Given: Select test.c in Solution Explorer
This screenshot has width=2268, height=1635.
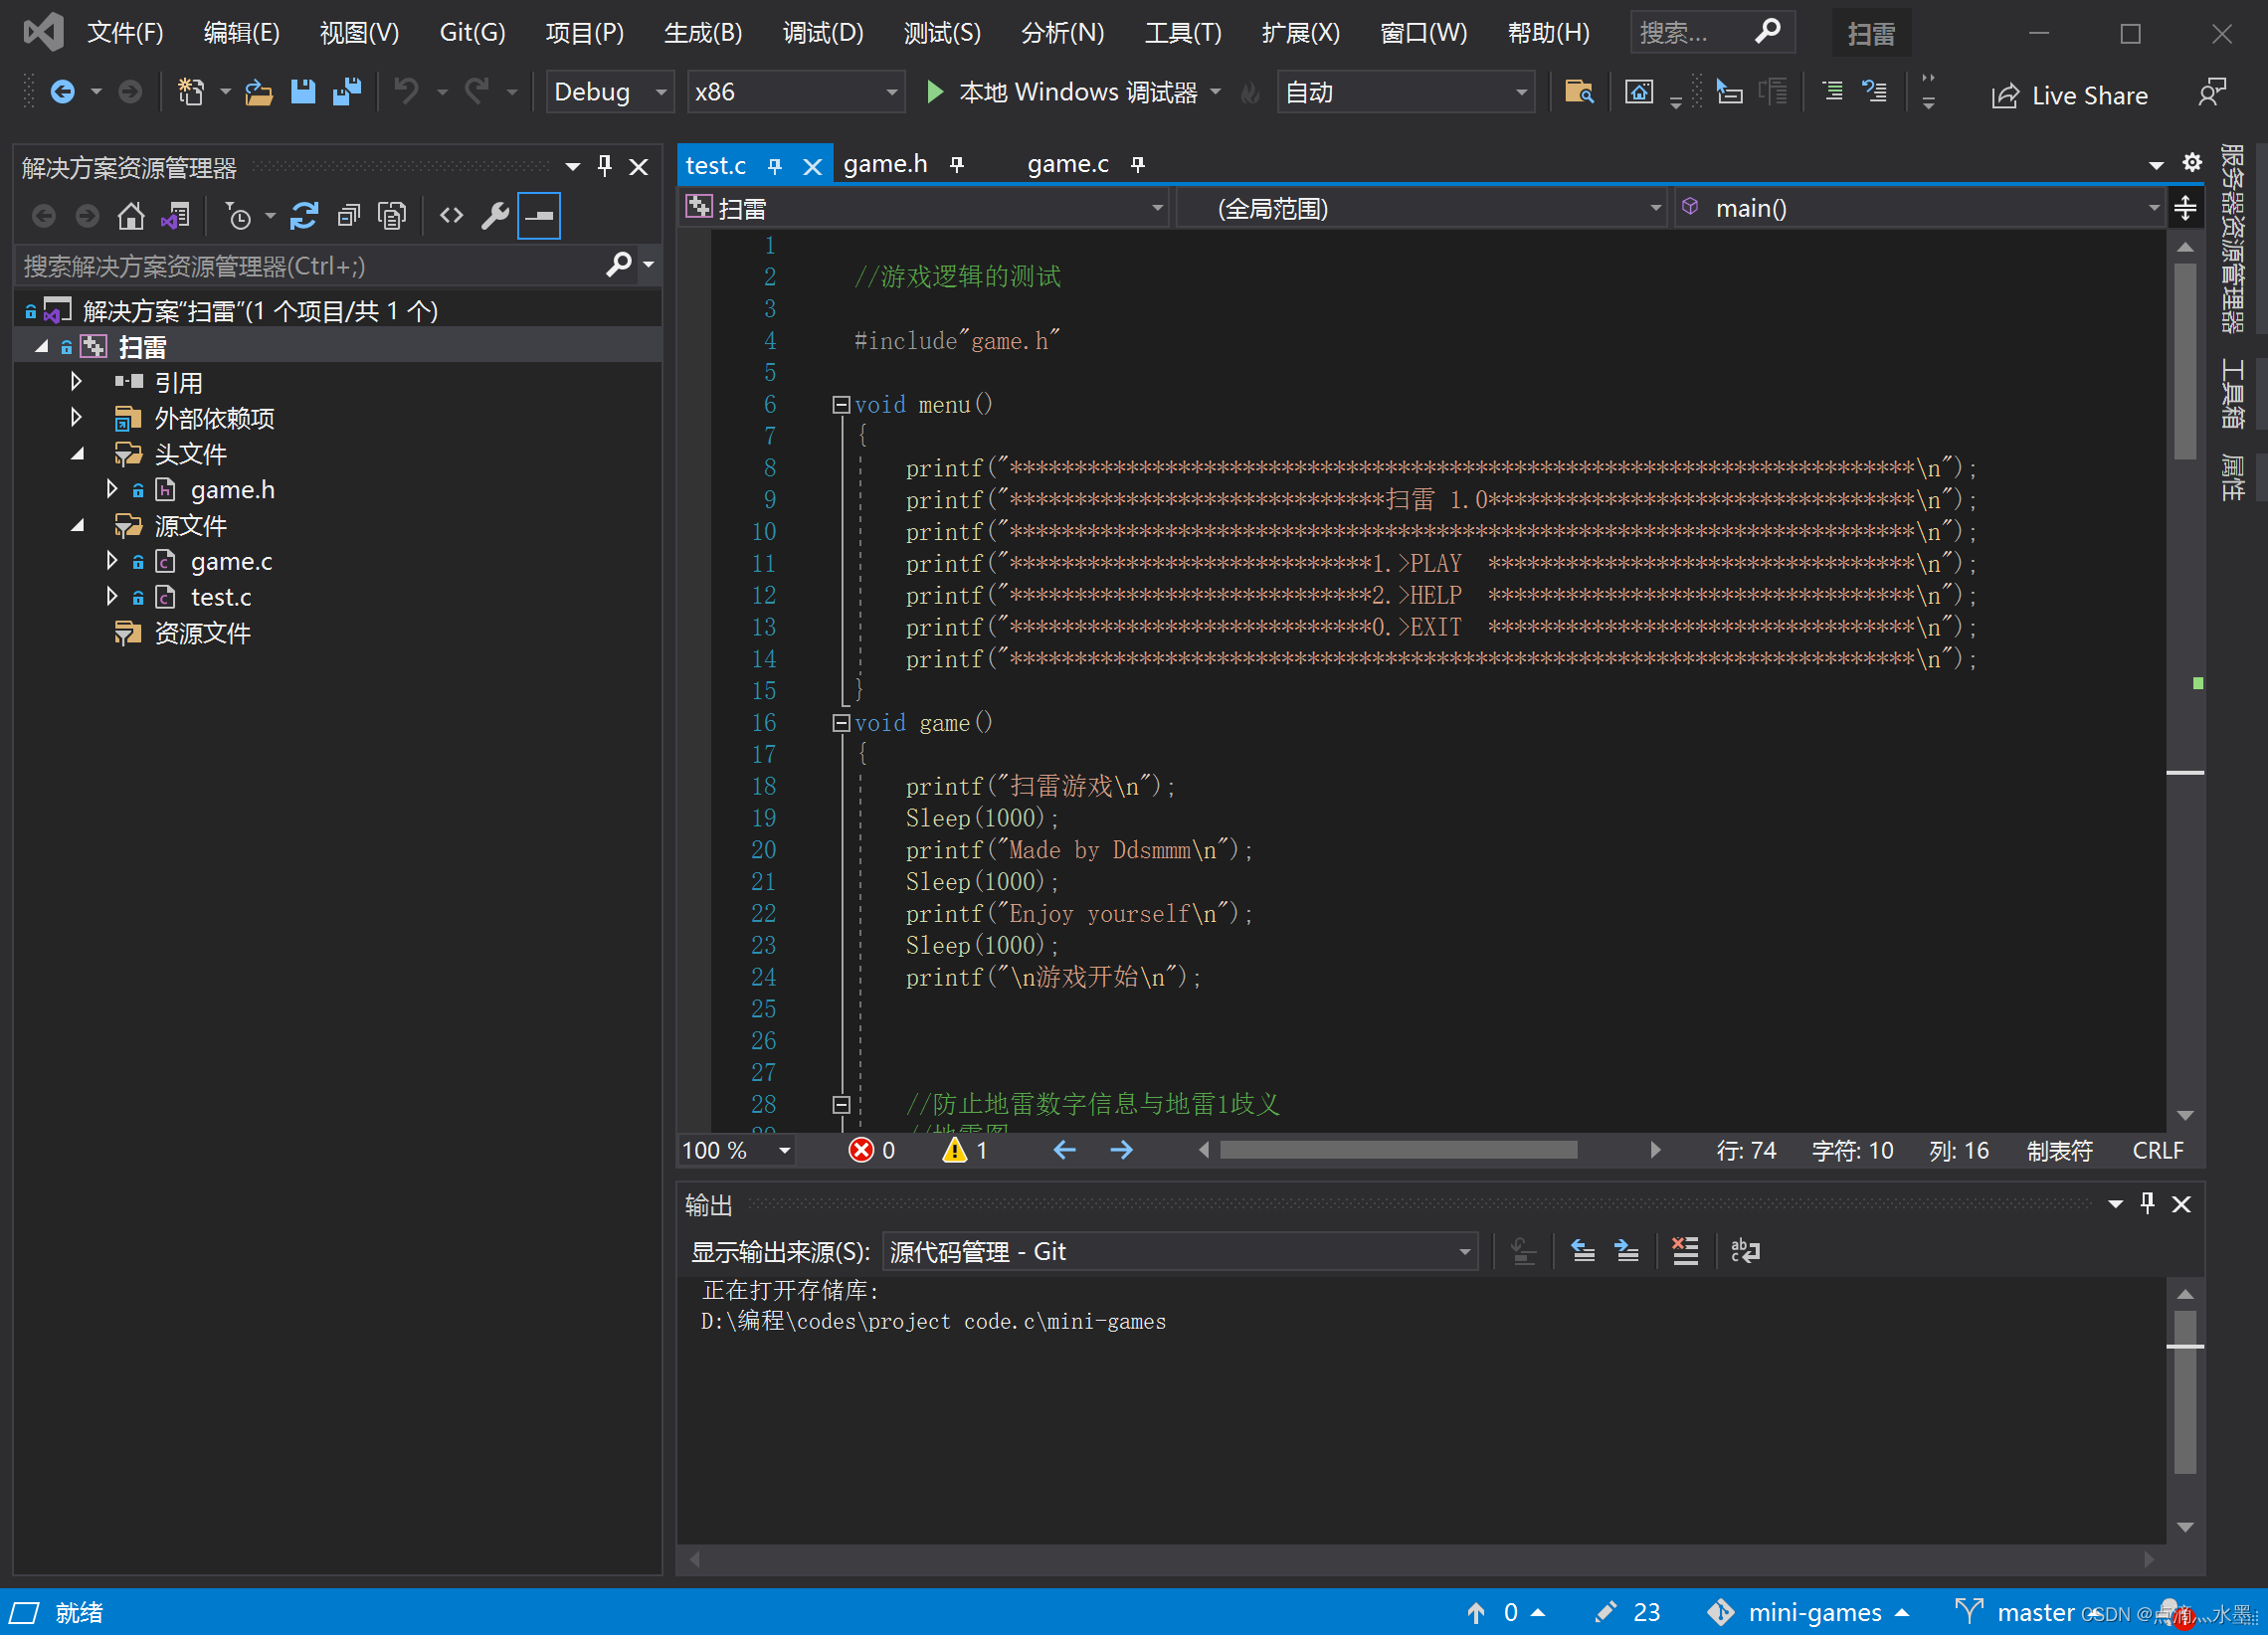Looking at the screenshot, I should 221,597.
